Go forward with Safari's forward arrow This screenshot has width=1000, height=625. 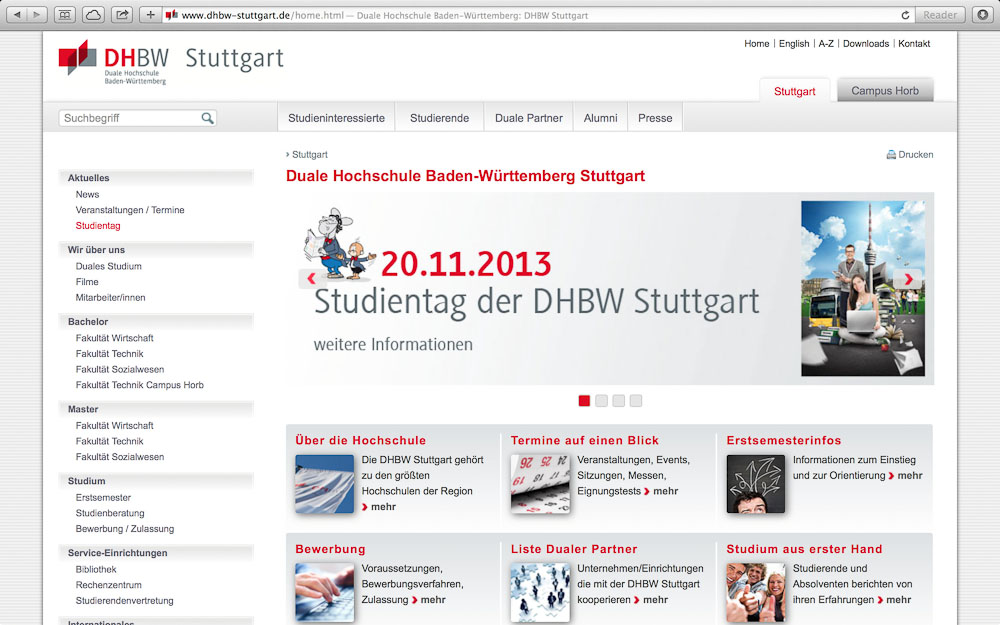pyautogui.click(x=37, y=15)
